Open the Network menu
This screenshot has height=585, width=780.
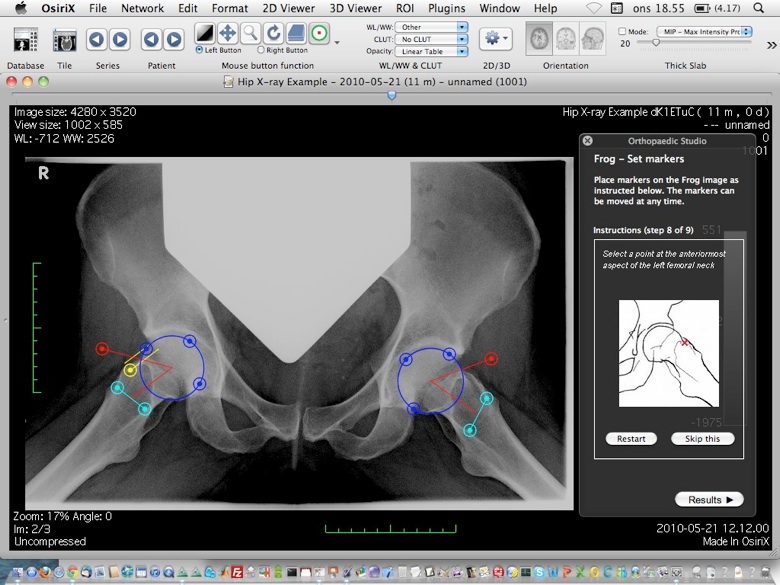click(x=142, y=8)
